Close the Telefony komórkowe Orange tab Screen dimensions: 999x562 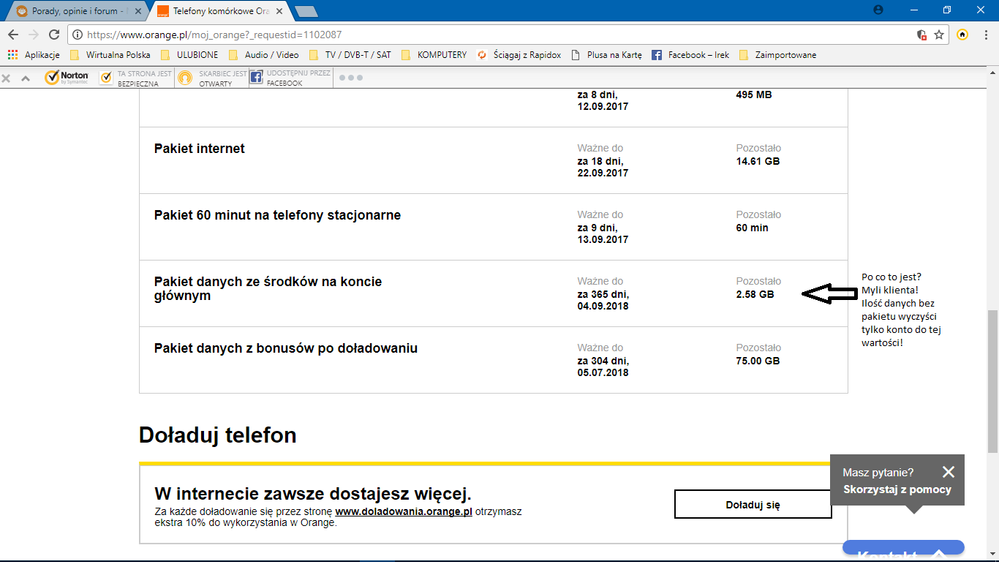point(279,11)
